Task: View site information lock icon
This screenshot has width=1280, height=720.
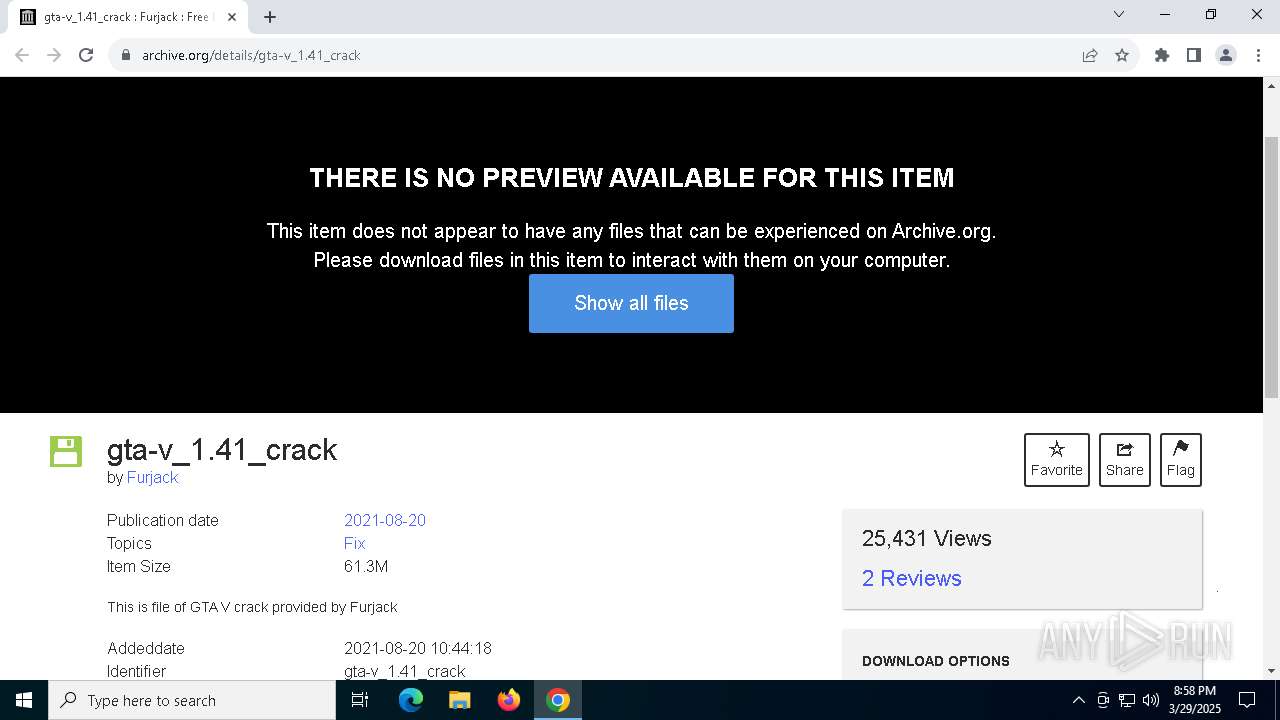Action: [x=125, y=55]
